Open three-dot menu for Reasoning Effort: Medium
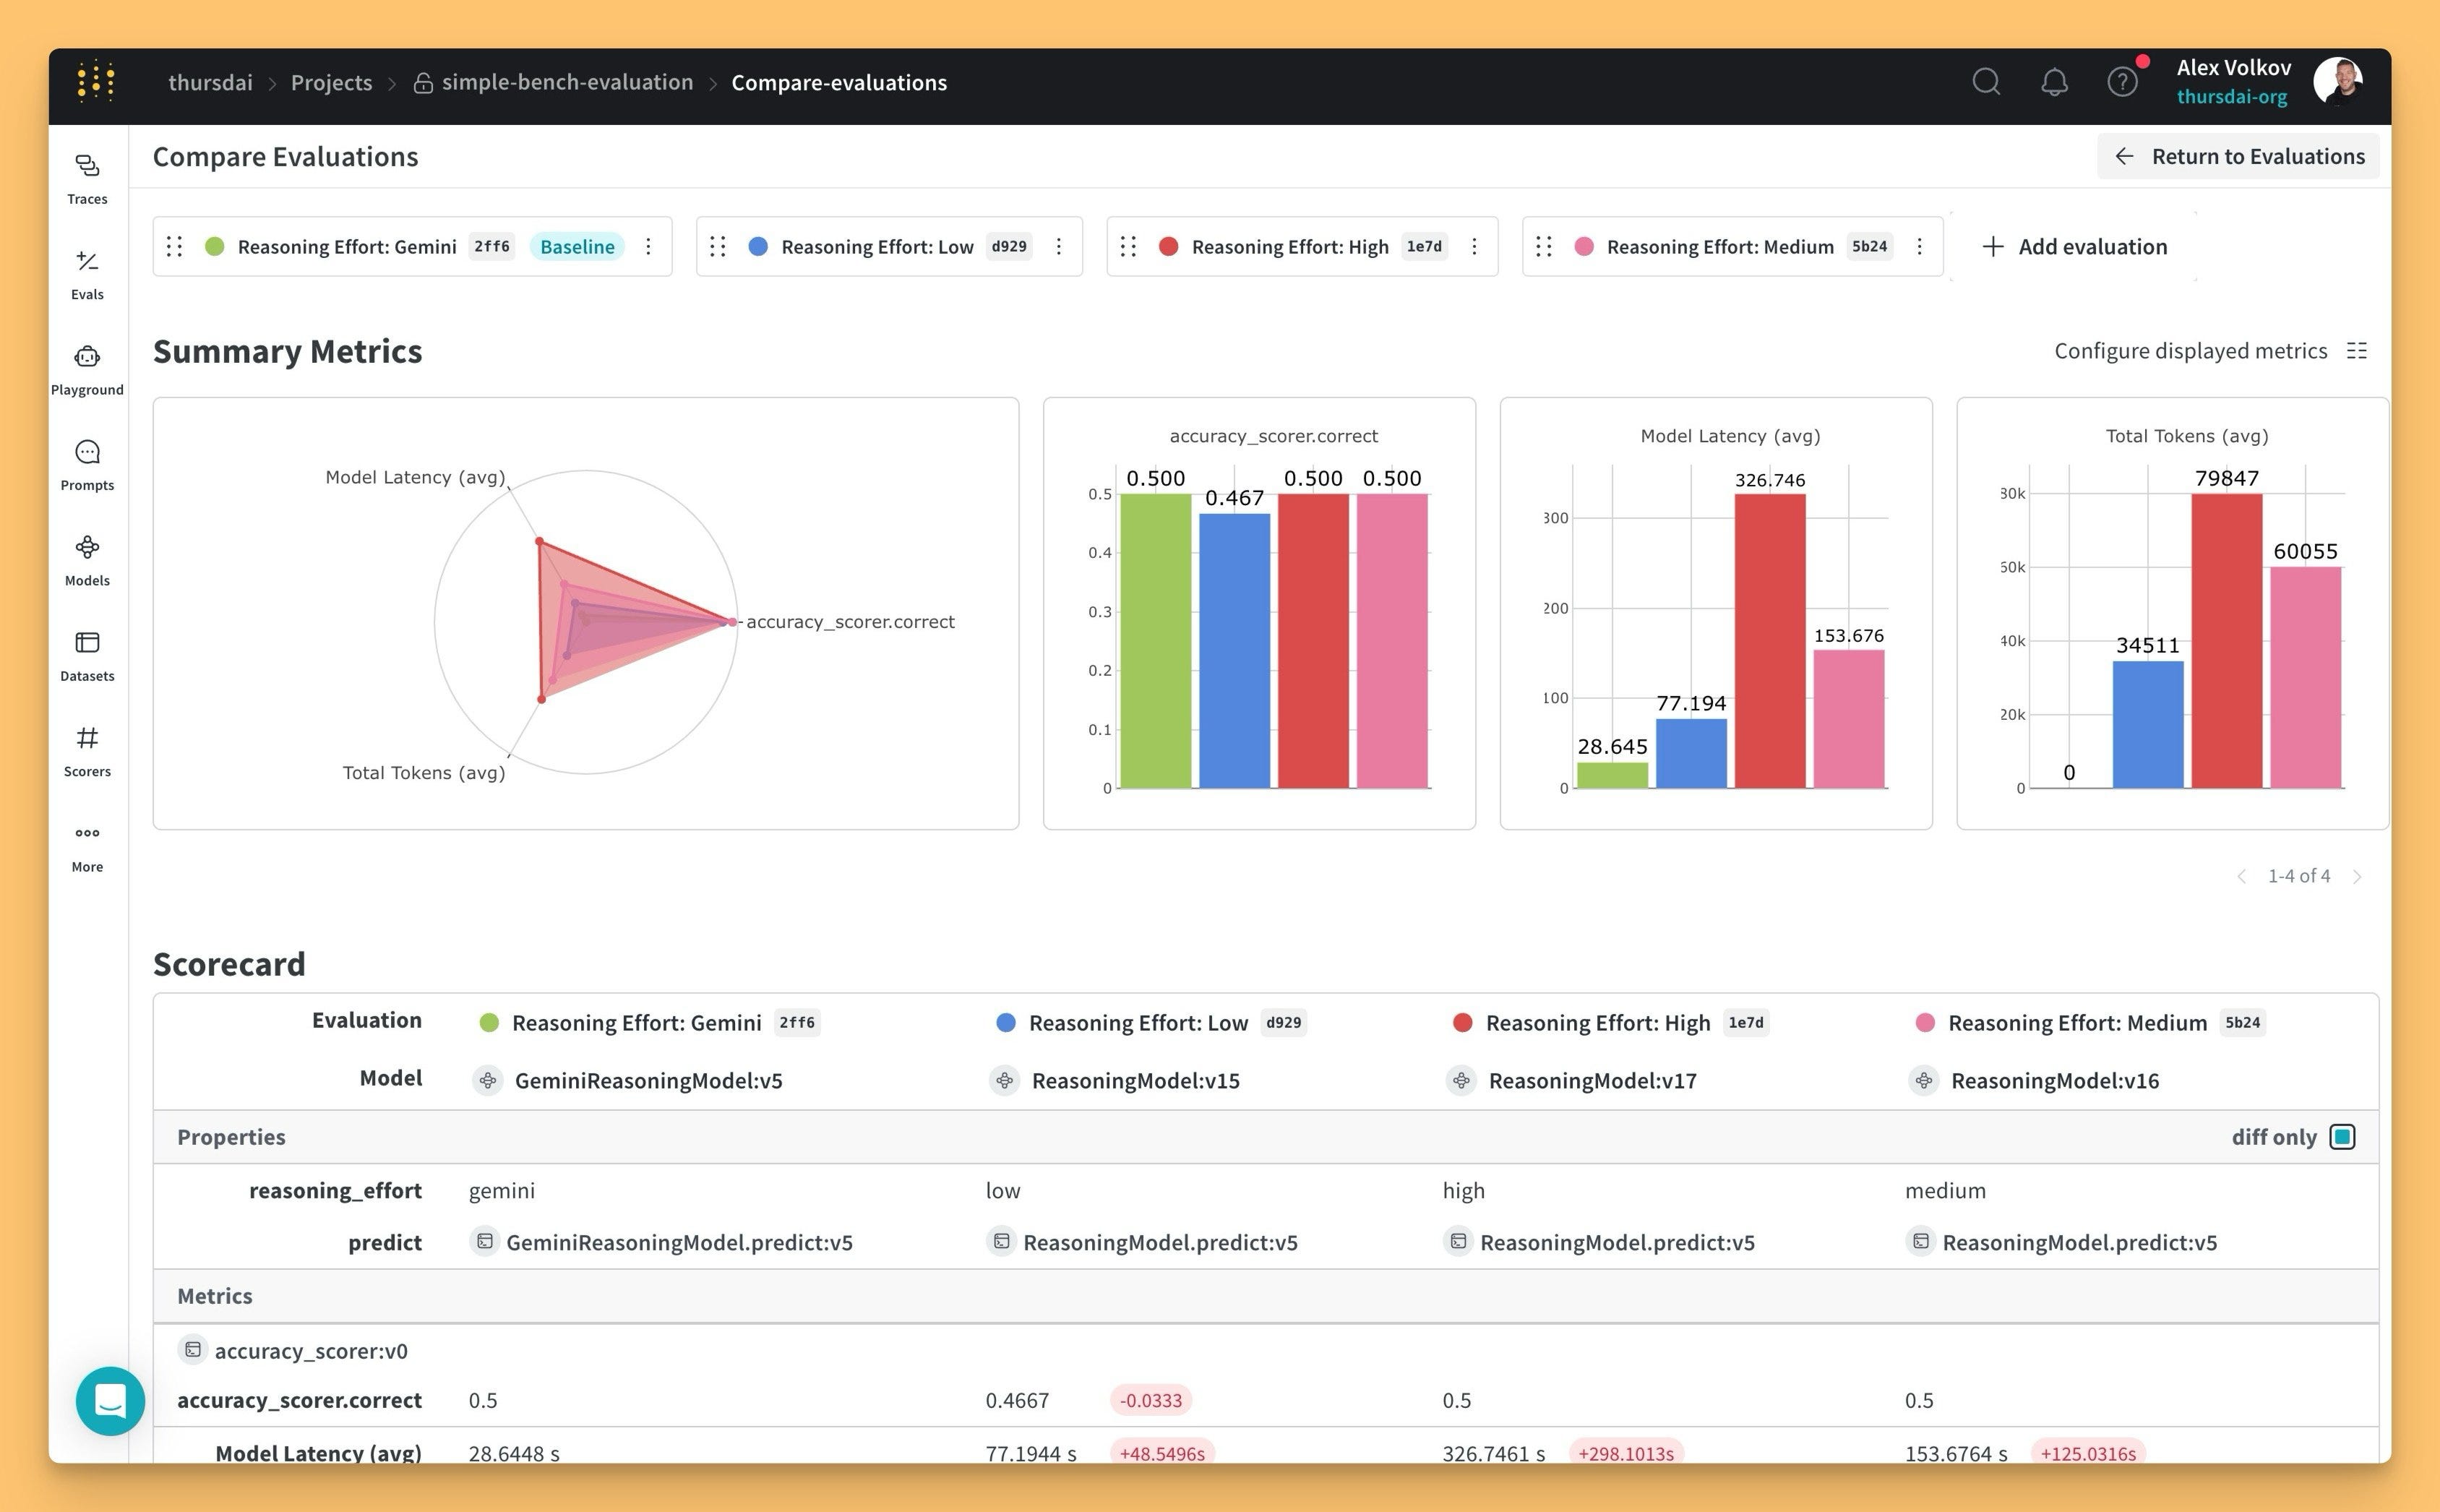Screen dimensions: 2440x1512 [1919, 246]
